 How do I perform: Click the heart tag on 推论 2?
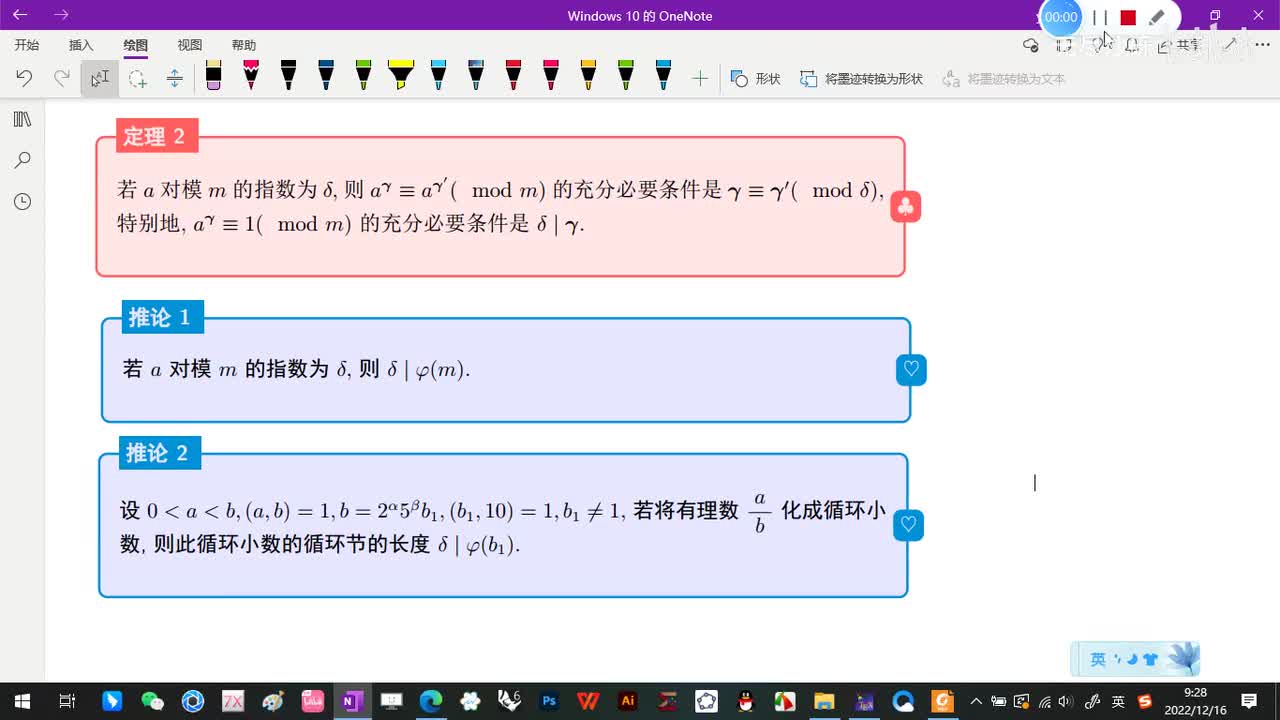coord(908,525)
